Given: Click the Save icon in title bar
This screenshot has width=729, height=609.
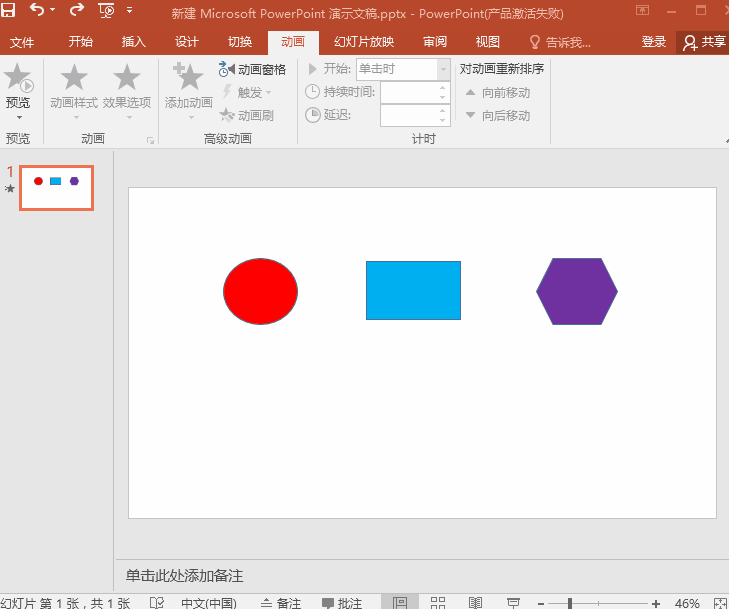Looking at the screenshot, I should (x=9, y=12).
